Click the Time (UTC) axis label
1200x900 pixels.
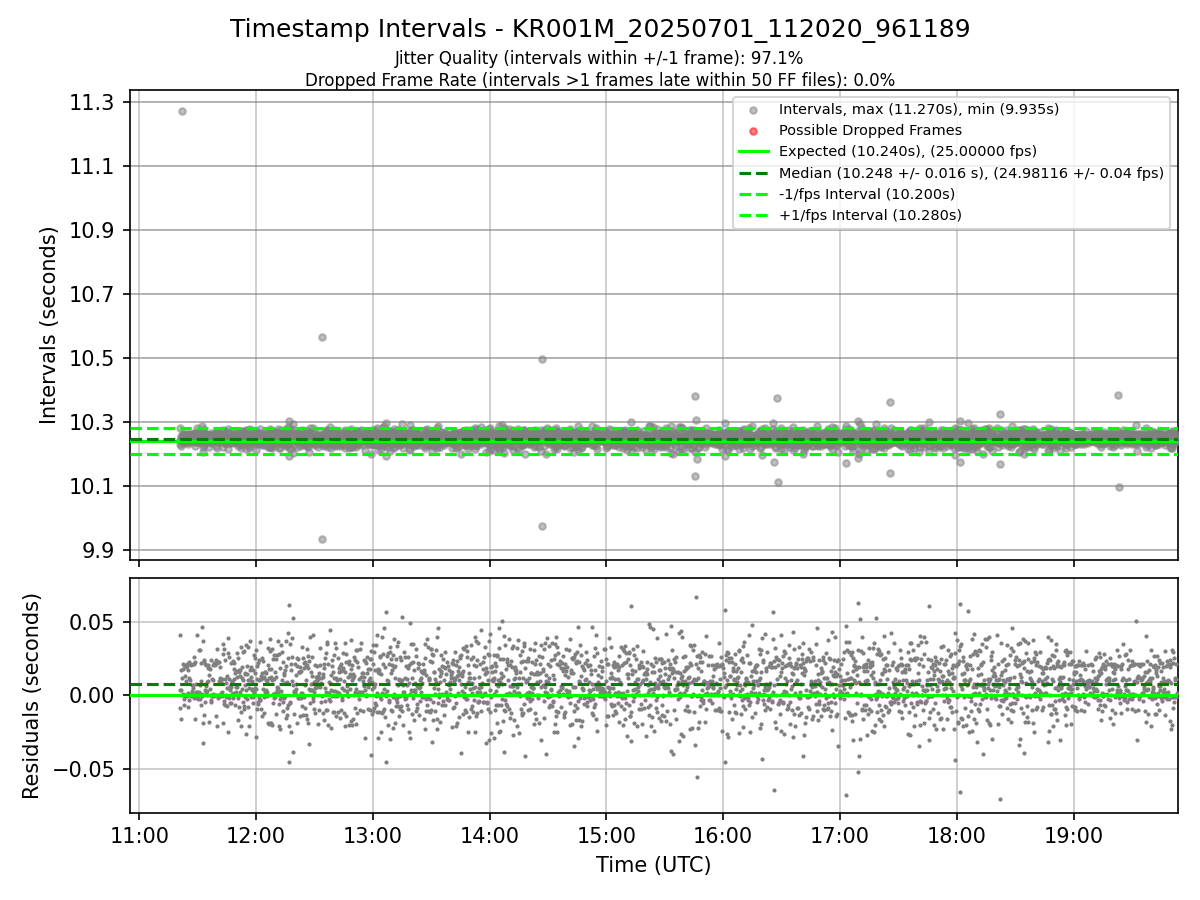654,865
